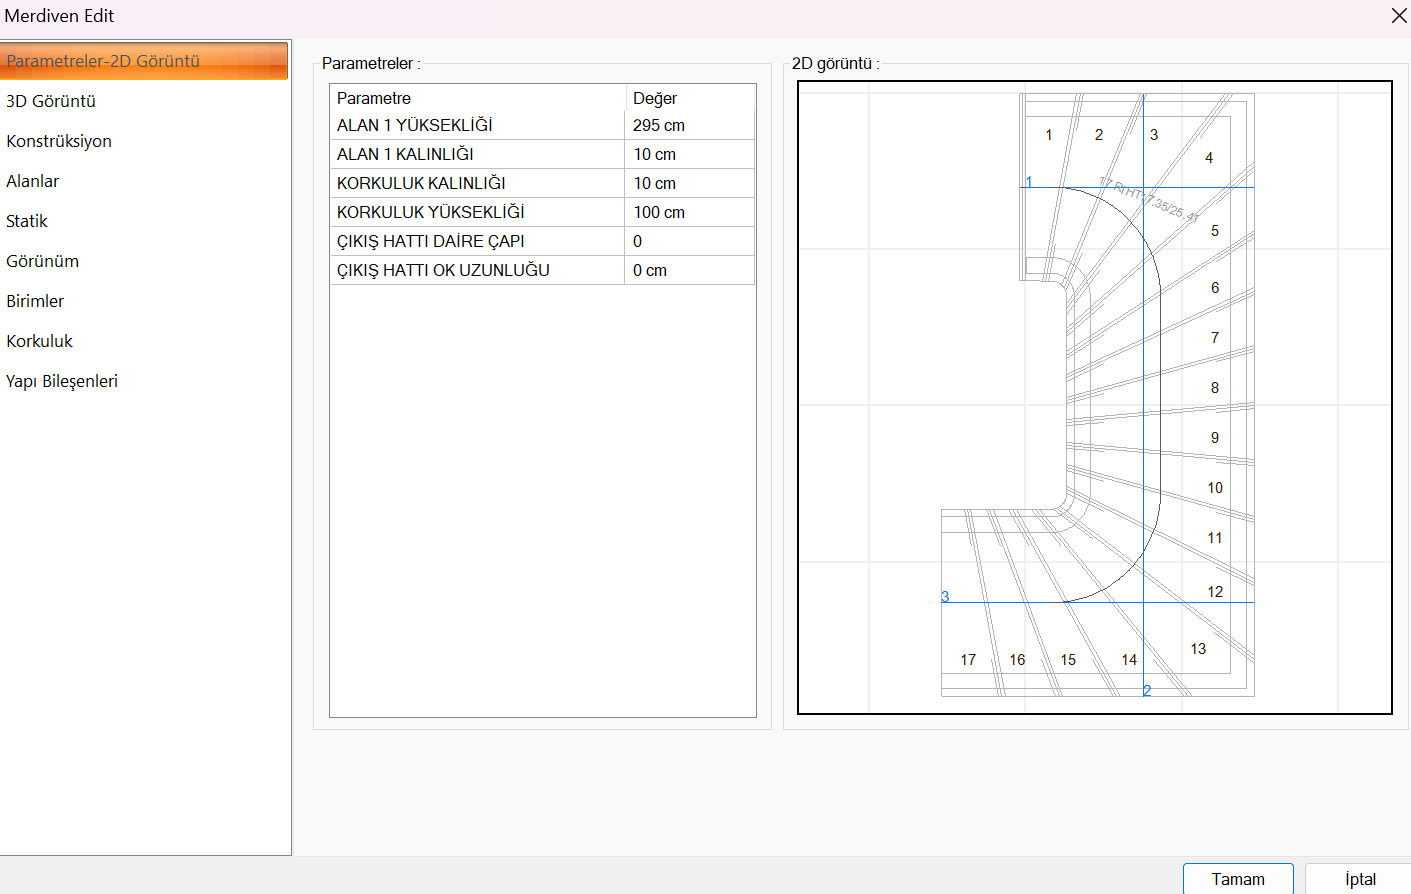Select stair step 7 in 2D view
Screen dimensions: 1411x894
click(1215, 338)
